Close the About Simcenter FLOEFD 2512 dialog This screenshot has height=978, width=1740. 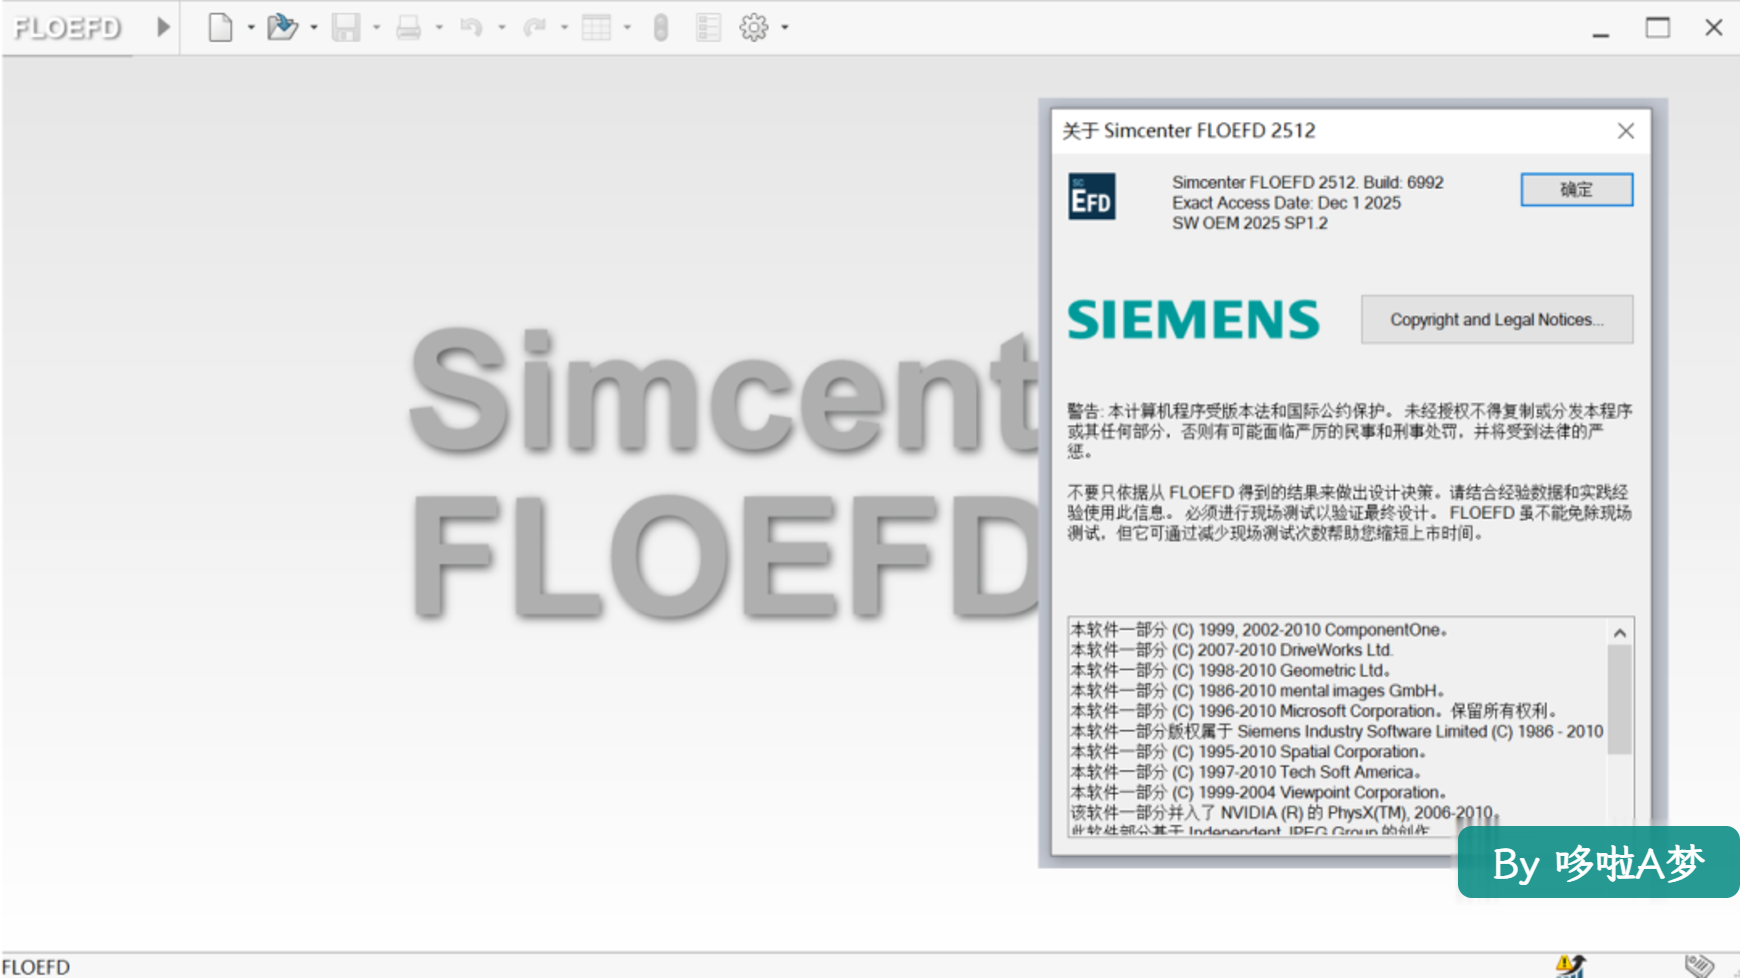pyautogui.click(x=1626, y=131)
